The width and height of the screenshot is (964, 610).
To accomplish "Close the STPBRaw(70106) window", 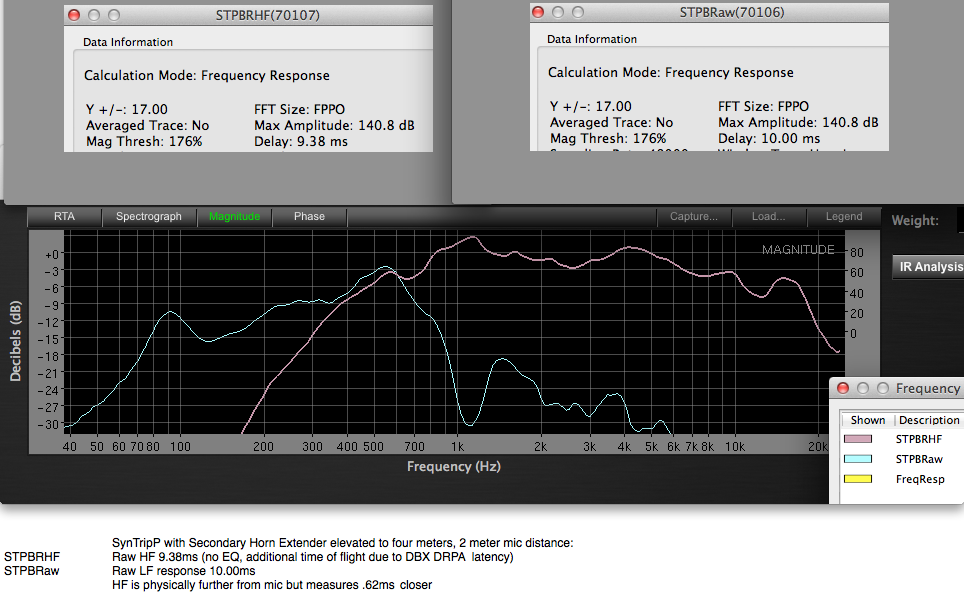I will [x=538, y=12].
